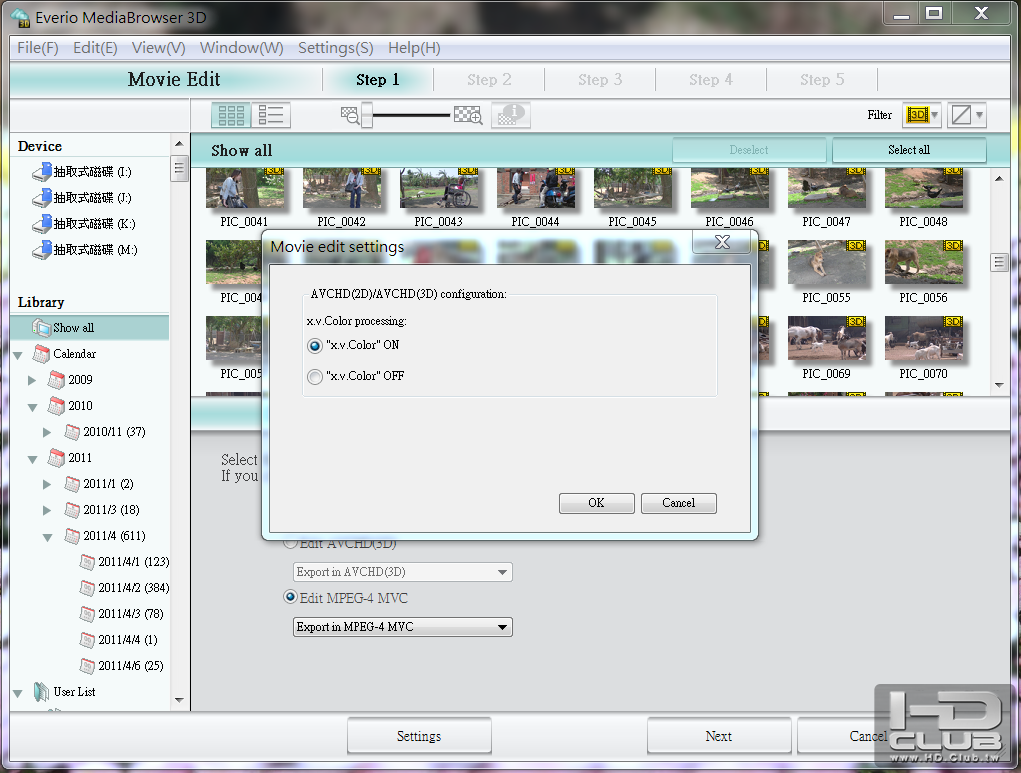The image size is (1021, 773).
Task: Open 2011/4/4 (1) day entry
Action: [119, 640]
